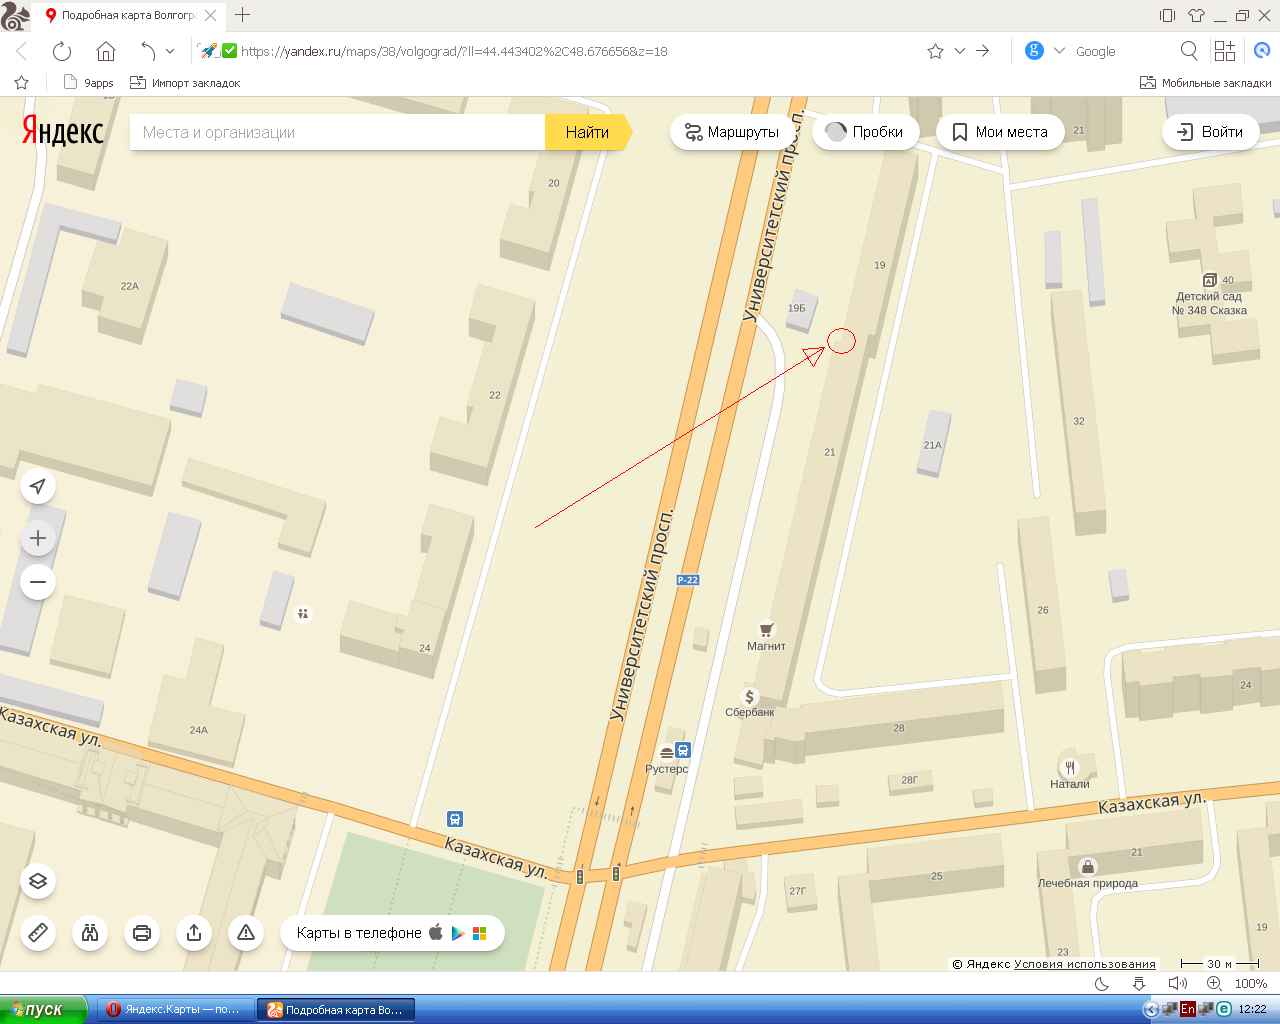
Task: Zoom out with the minus button
Action: (x=38, y=582)
